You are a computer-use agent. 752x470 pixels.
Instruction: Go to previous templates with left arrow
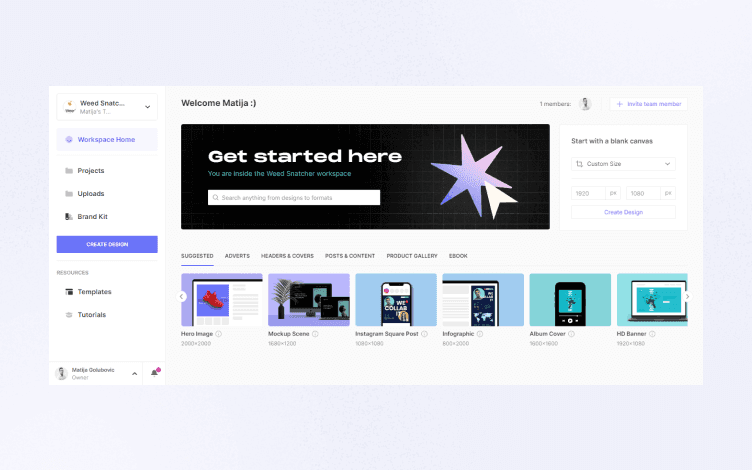pyautogui.click(x=182, y=296)
